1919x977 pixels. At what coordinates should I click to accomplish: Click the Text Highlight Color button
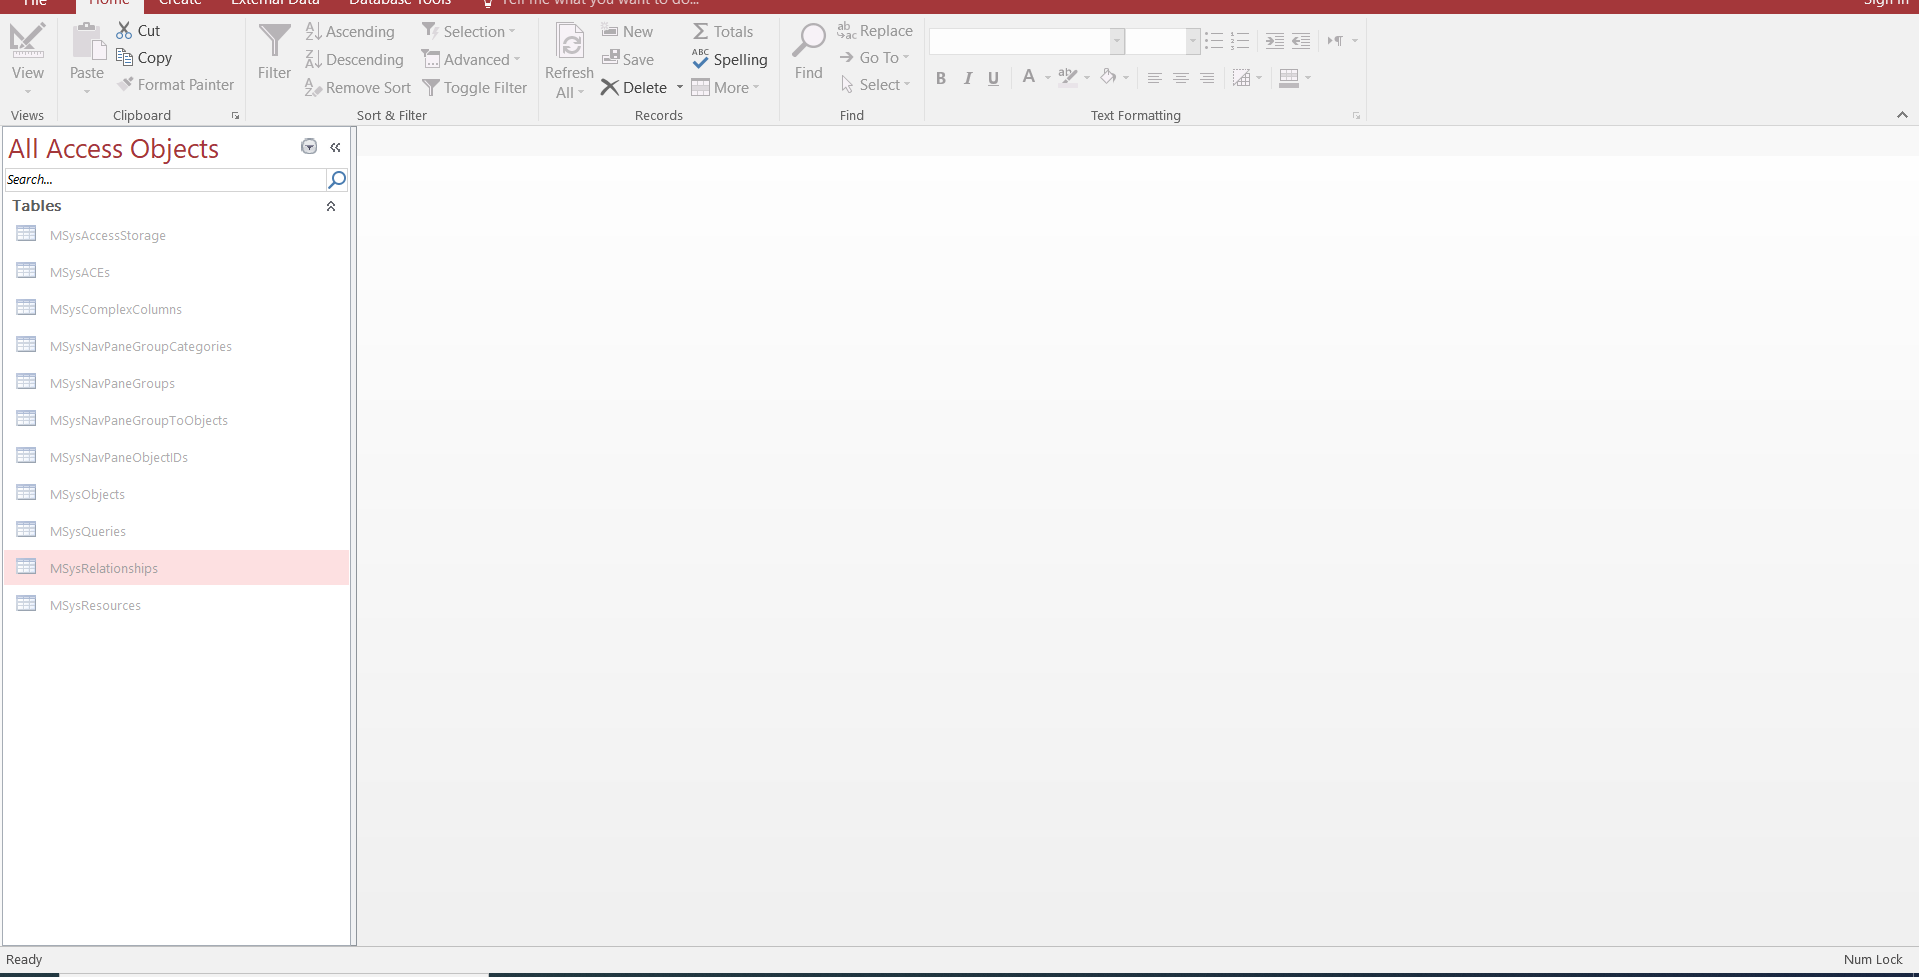click(x=1068, y=77)
